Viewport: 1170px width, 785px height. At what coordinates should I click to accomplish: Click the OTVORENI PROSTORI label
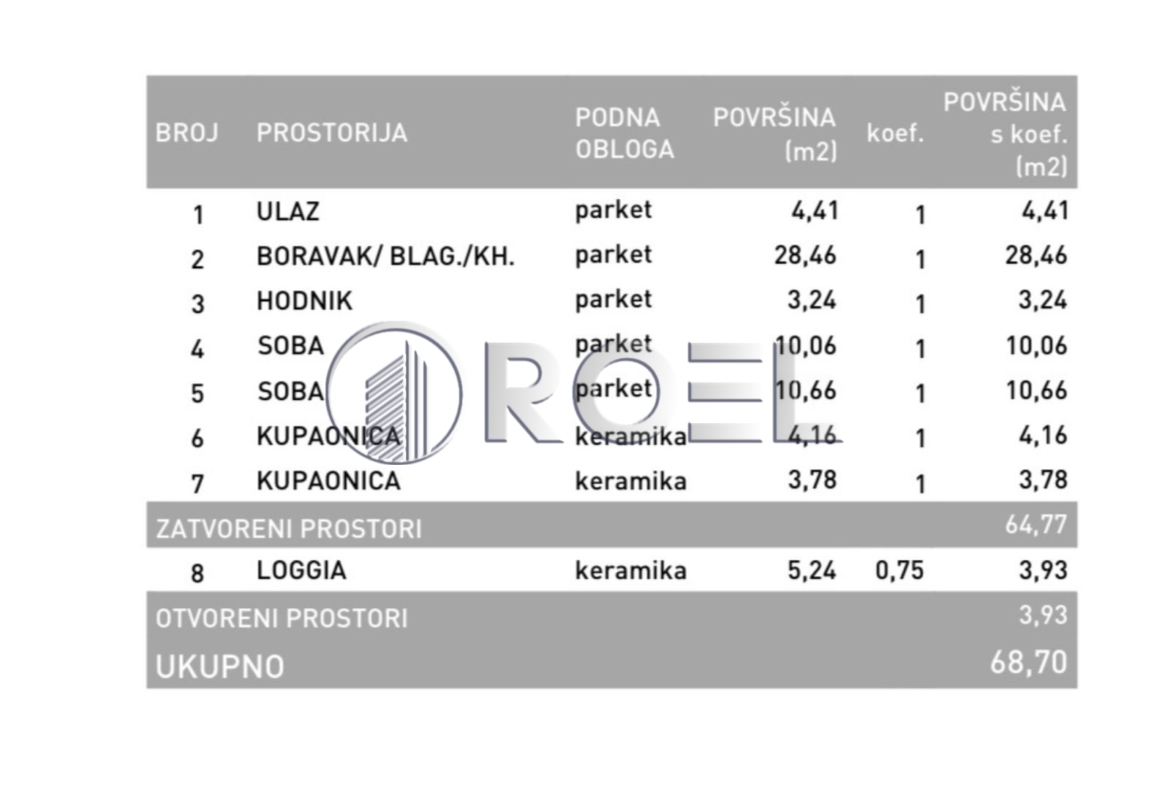[x=282, y=618]
